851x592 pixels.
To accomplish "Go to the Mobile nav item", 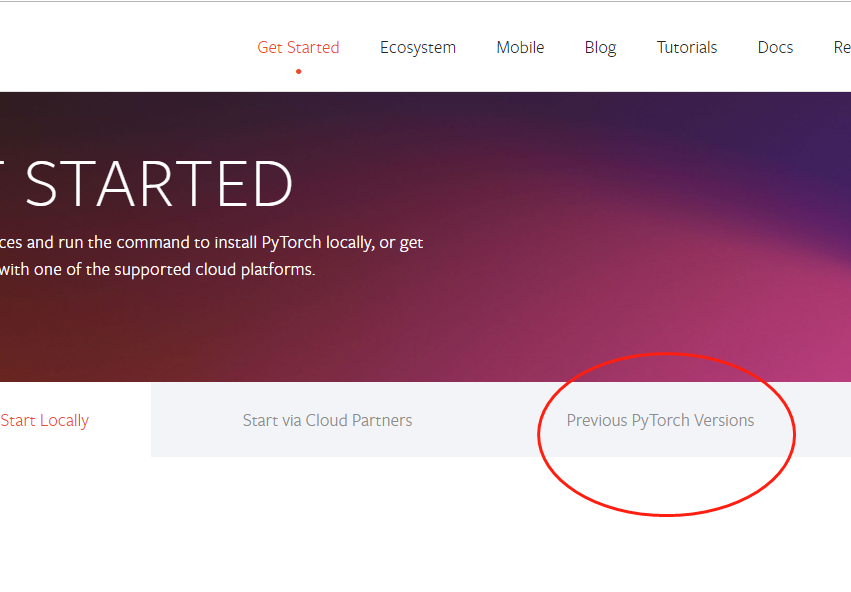I will pyautogui.click(x=520, y=48).
